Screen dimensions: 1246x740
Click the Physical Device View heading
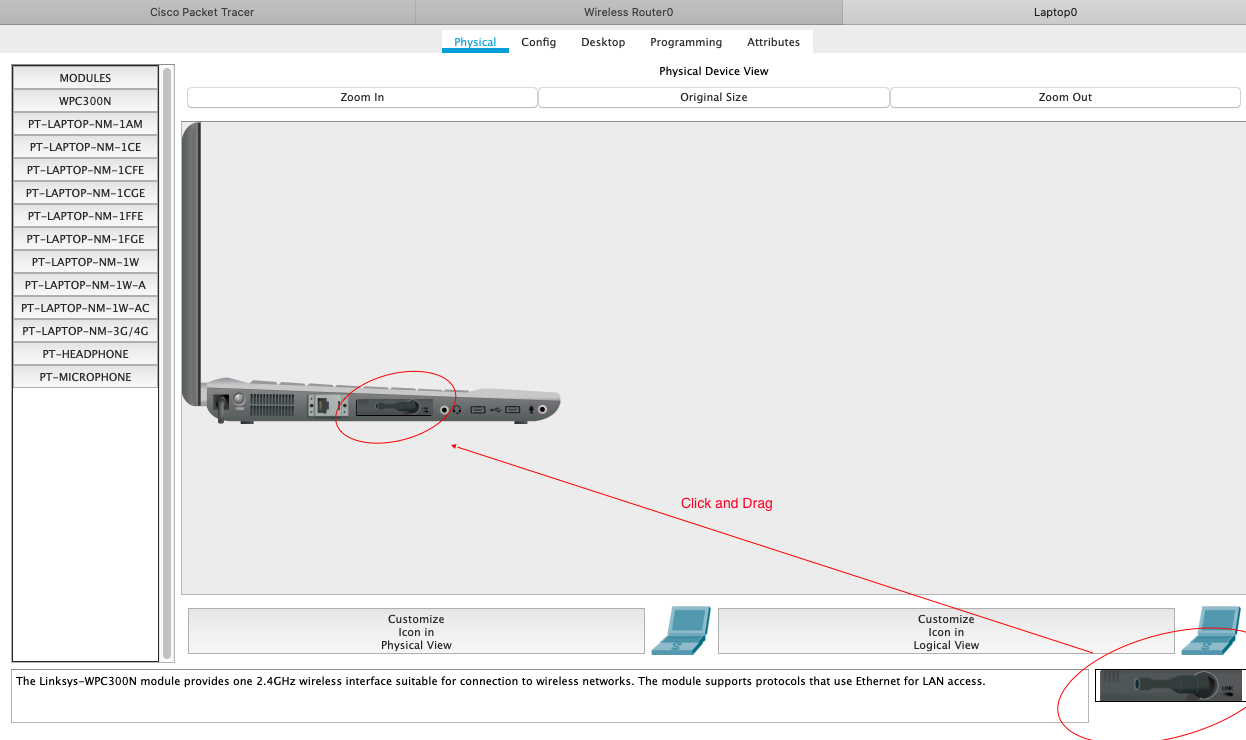pos(714,71)
